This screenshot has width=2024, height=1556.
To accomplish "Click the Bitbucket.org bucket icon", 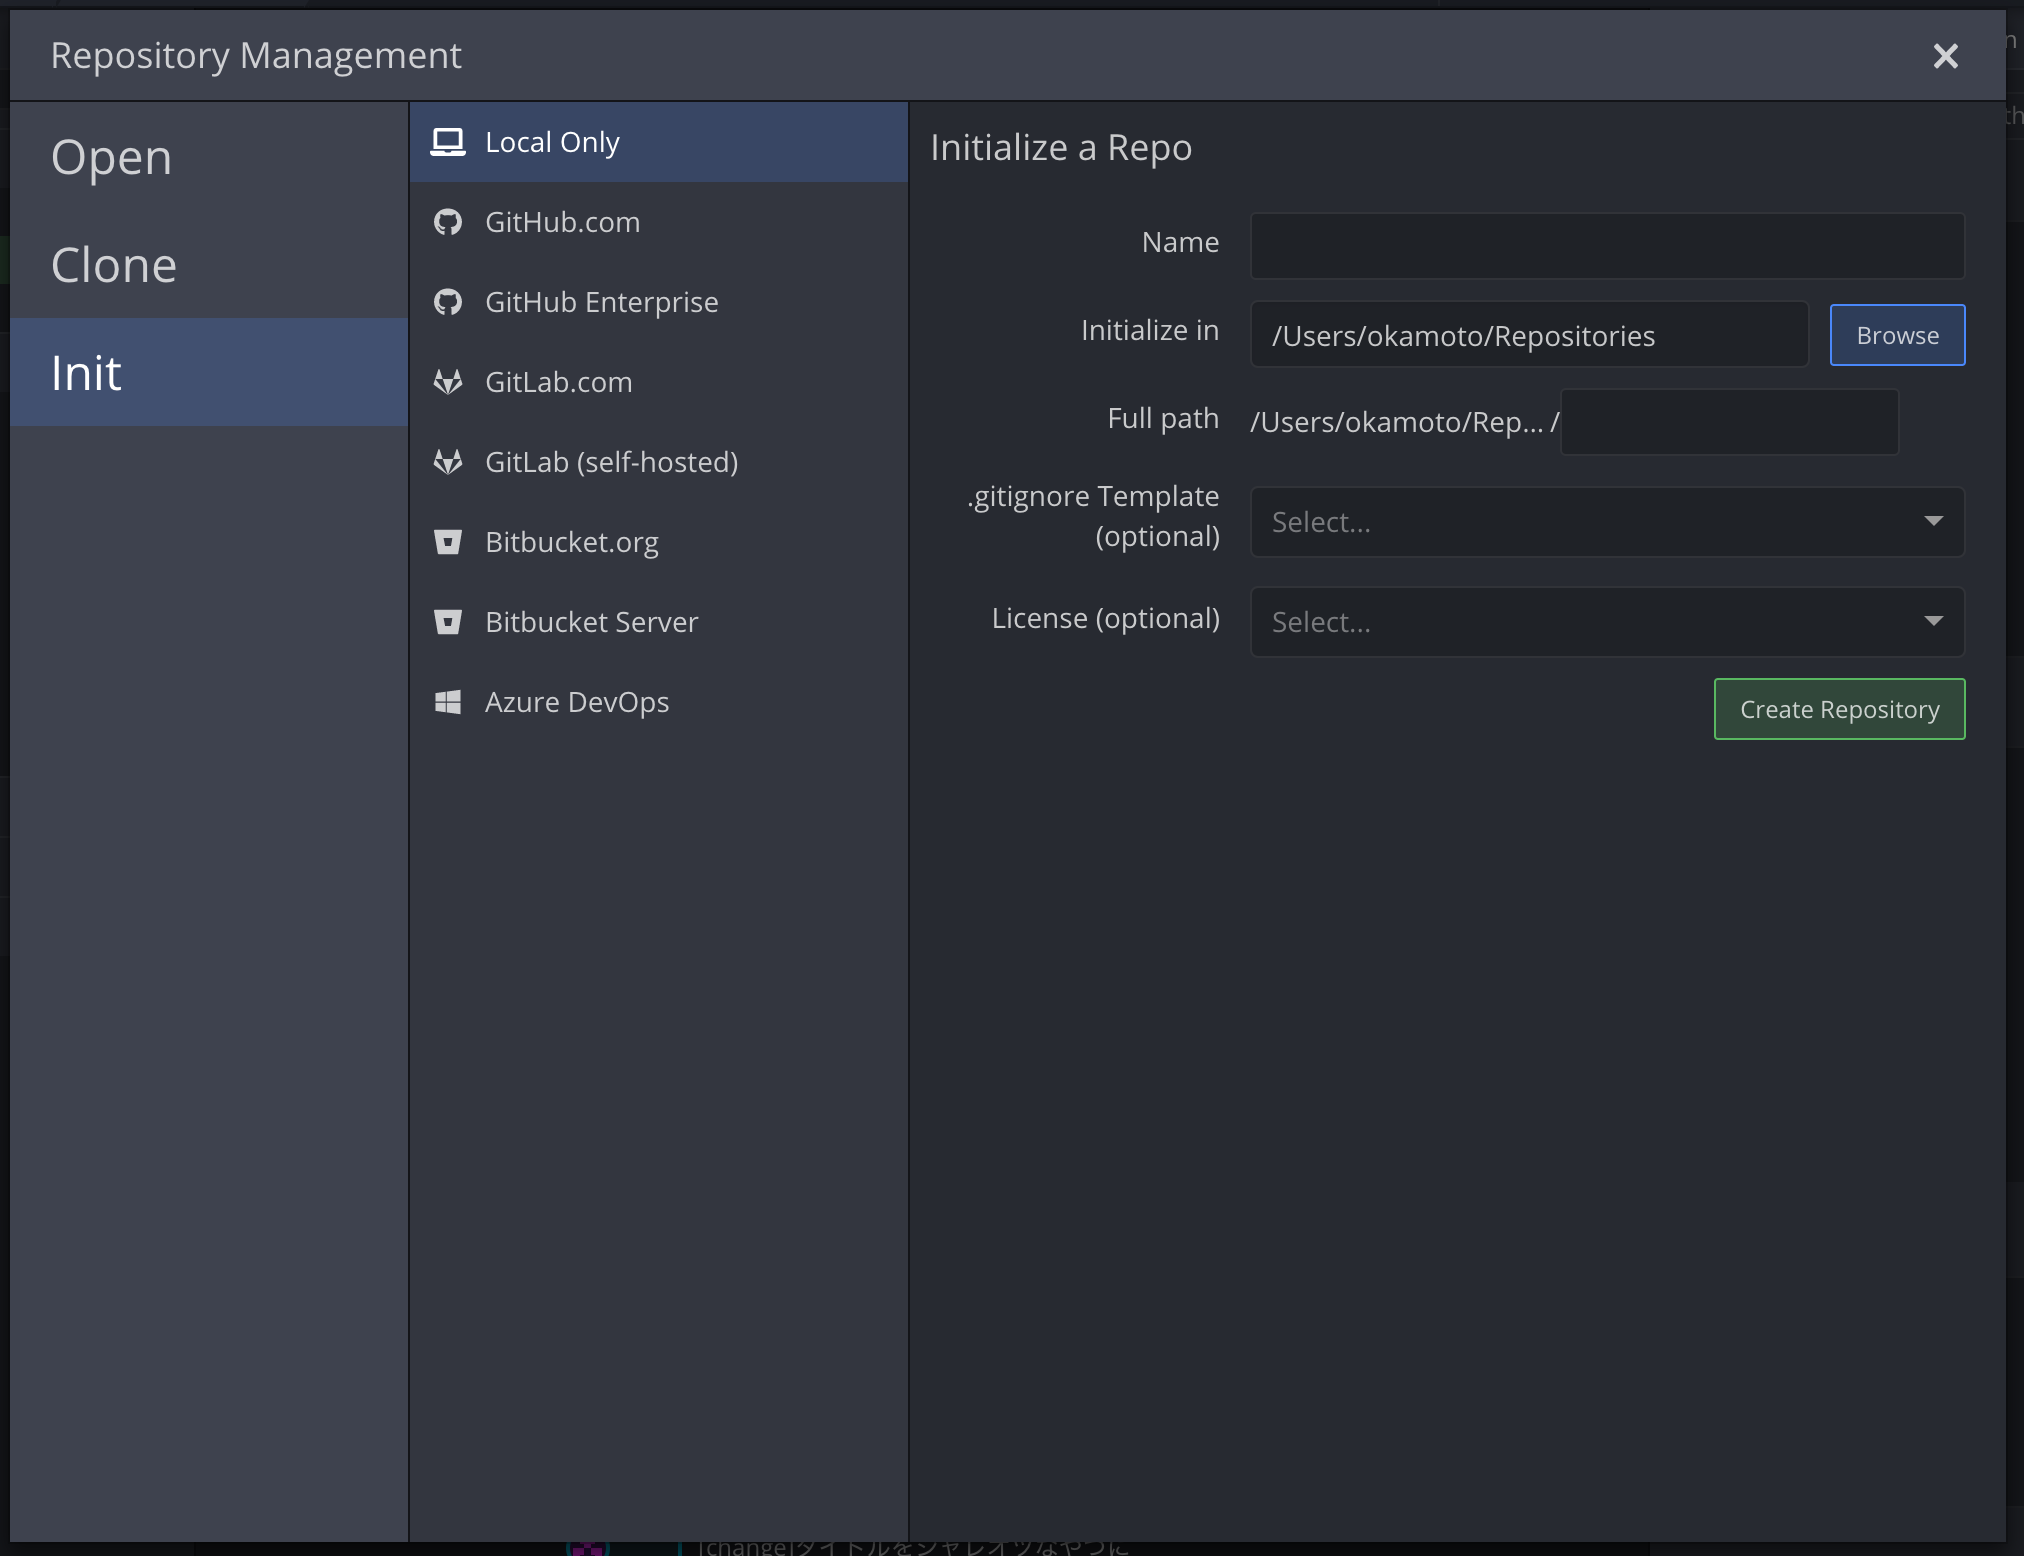I will (x=449, y=541).
